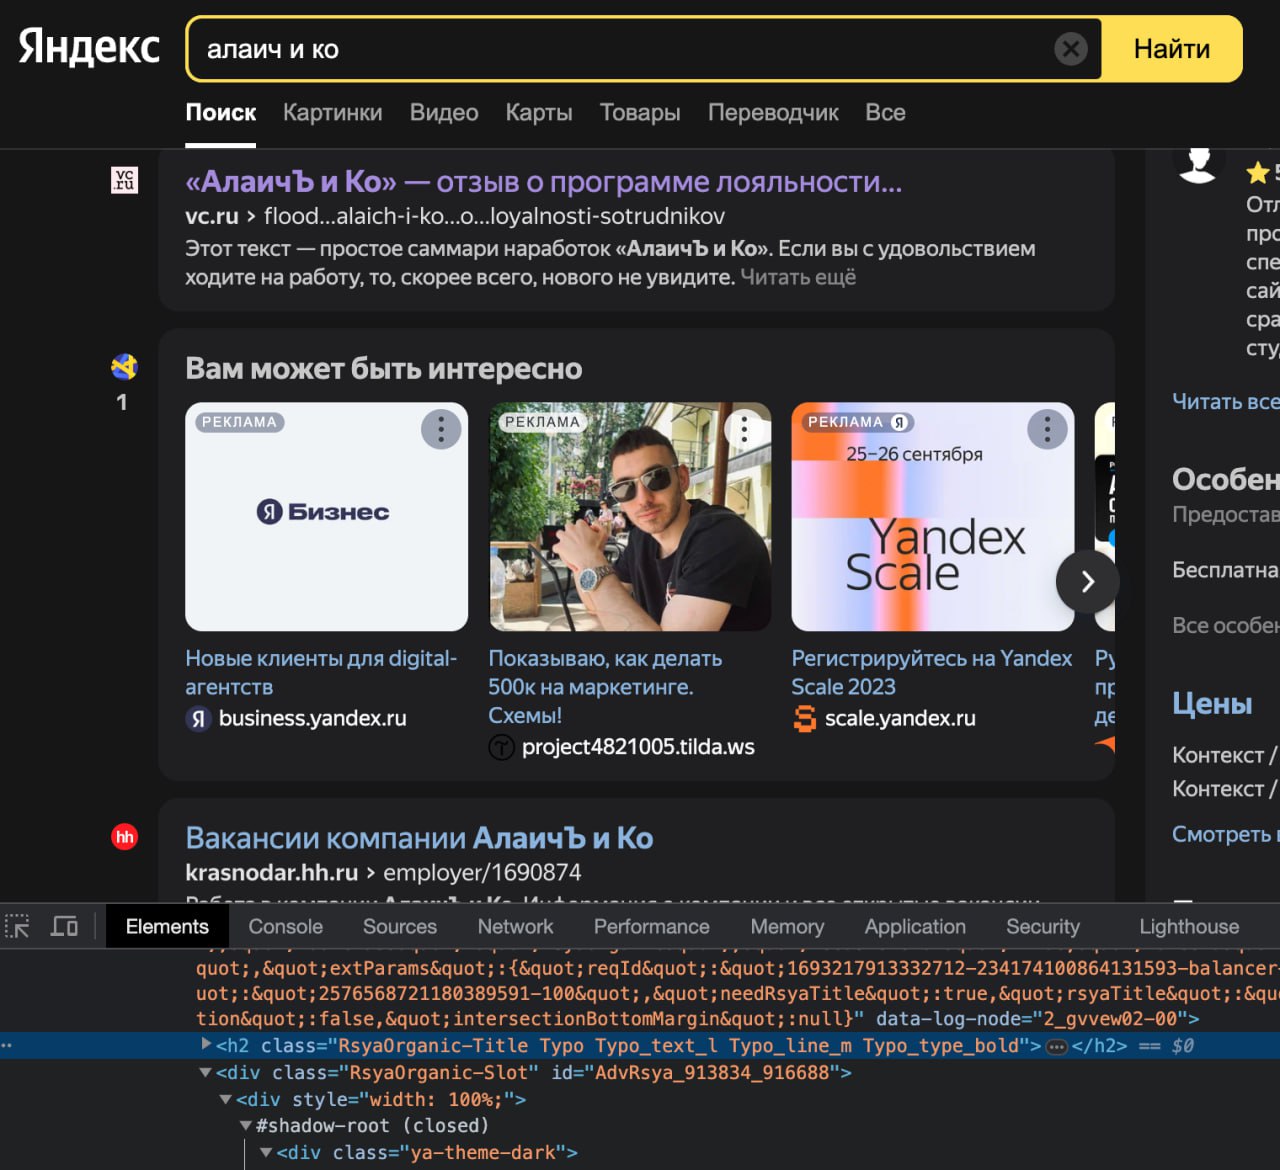Click scale.yandex.ru site link
The width and height of the screenshot is (1280, 1170).
tap(900, 718)
